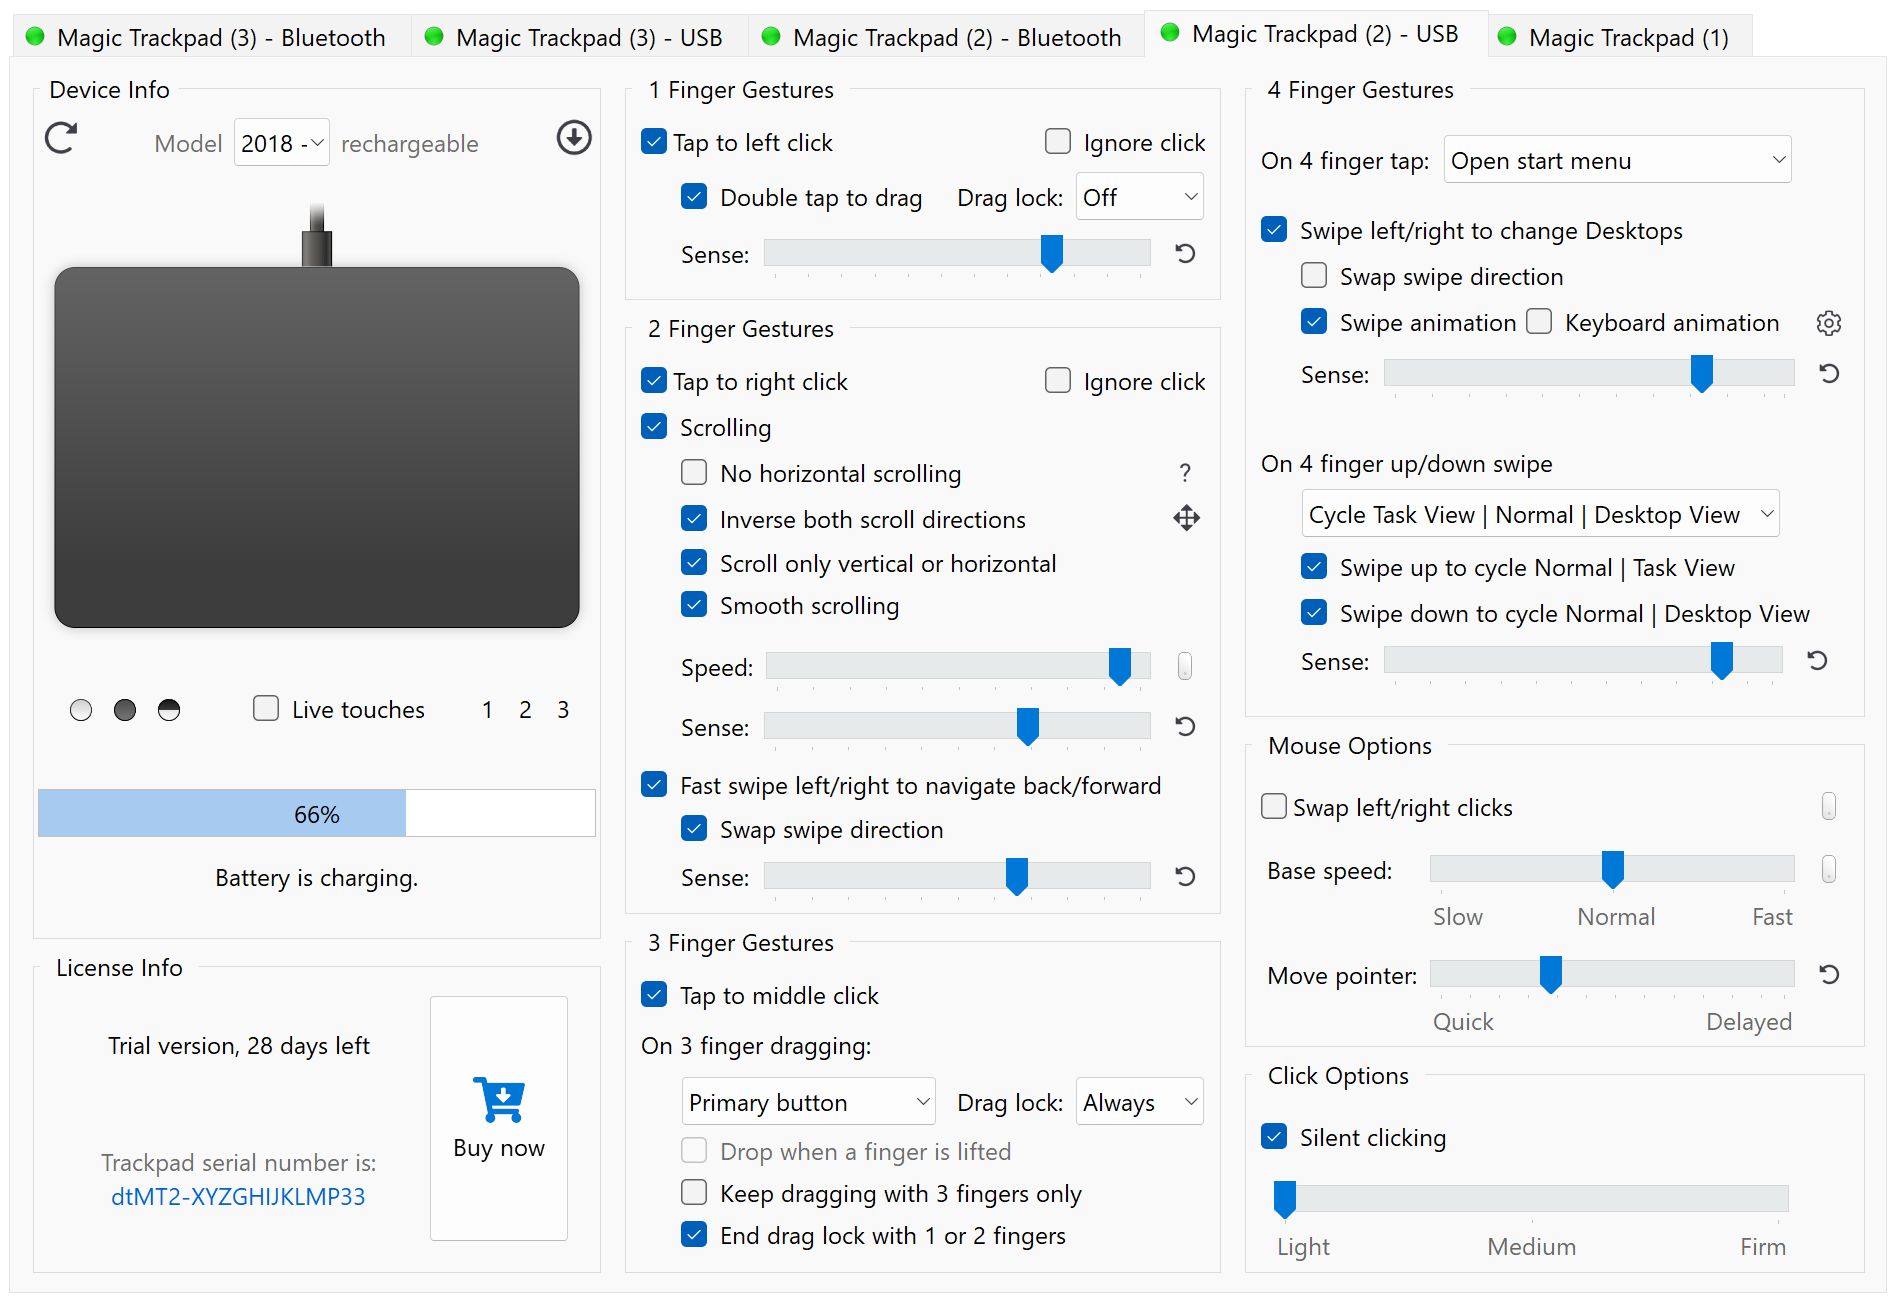Adjust the scrolling Speed slider
Screen dimensions: 1900x1304
tap(1120, 666)
